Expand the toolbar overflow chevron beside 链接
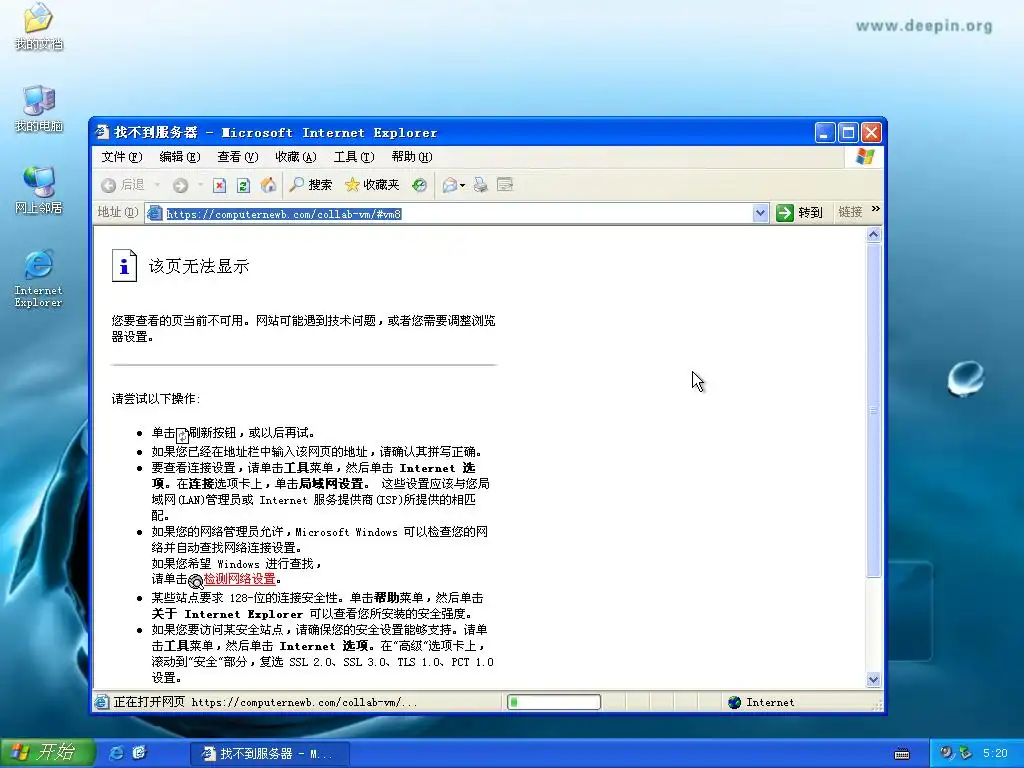This screenshot has width=1024, height=768. 876,209
